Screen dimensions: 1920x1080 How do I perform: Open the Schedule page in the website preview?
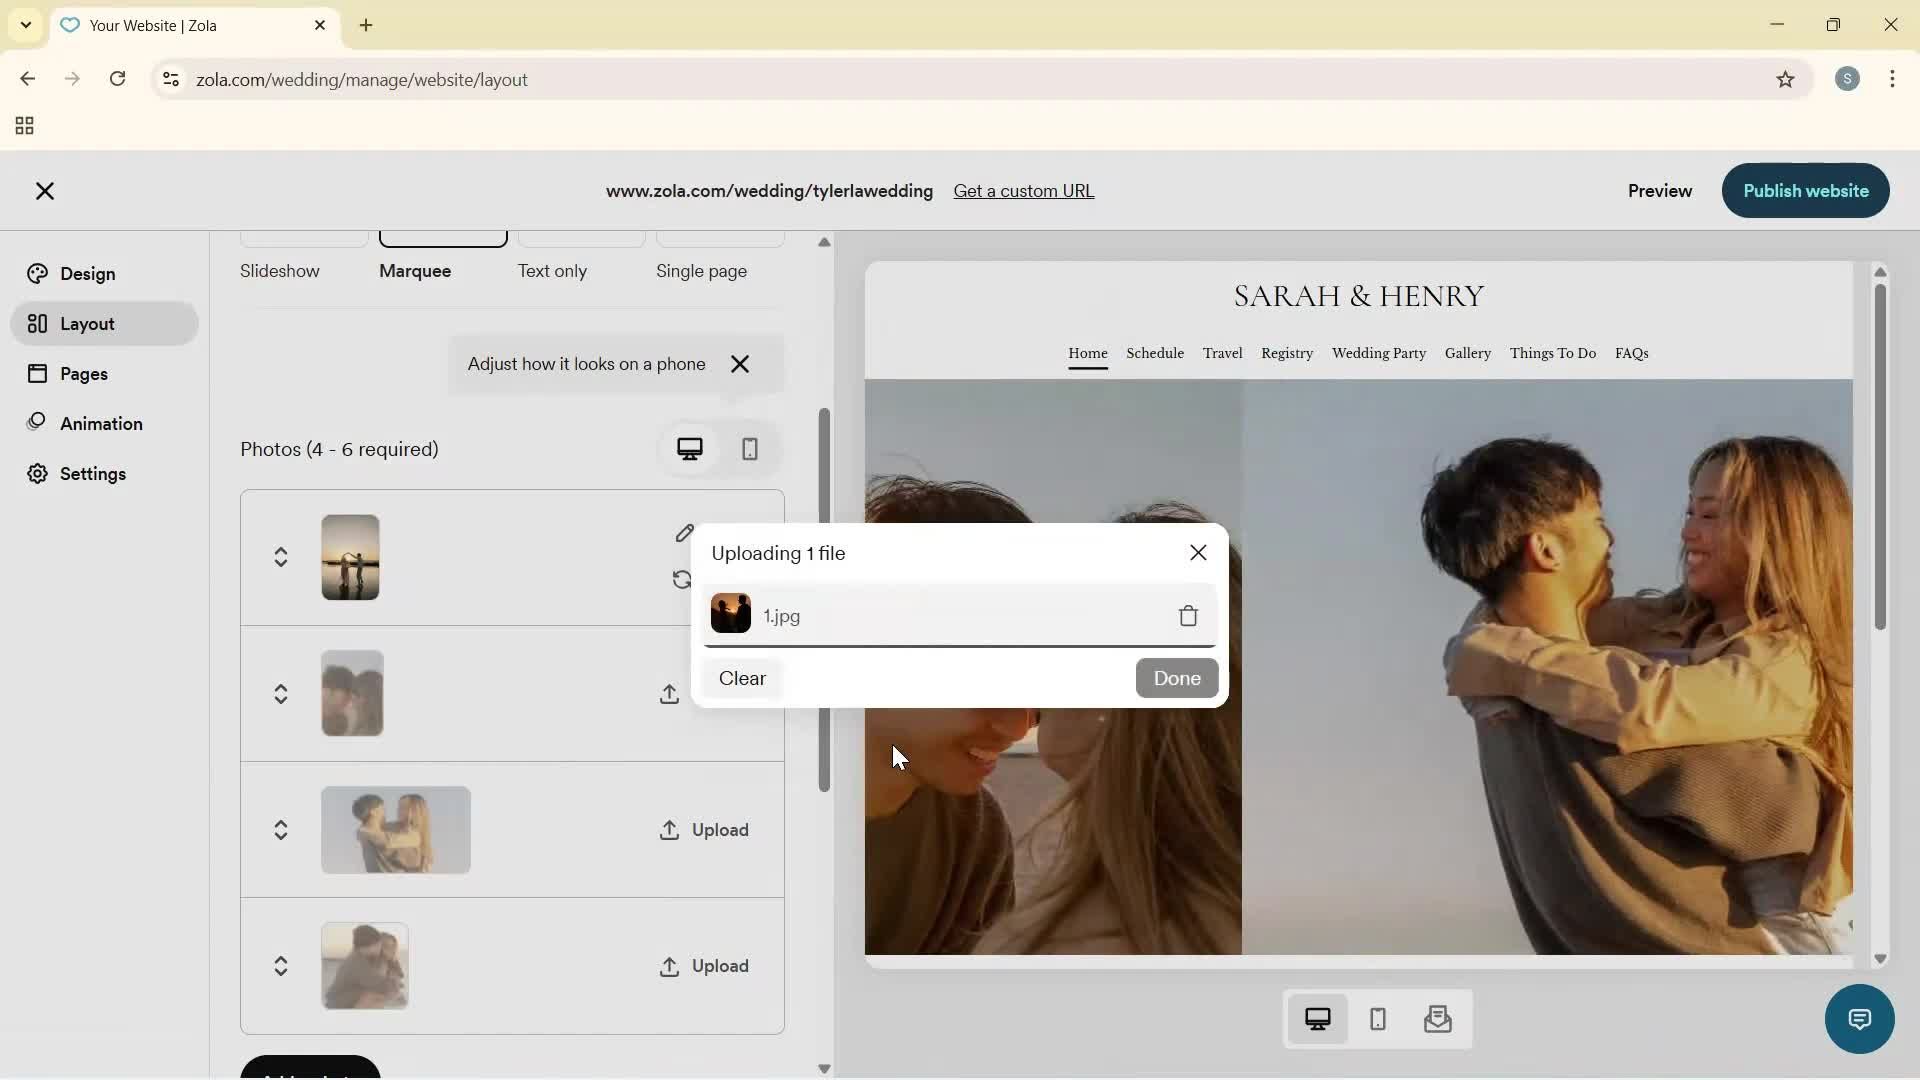(x=1154, y=353)
